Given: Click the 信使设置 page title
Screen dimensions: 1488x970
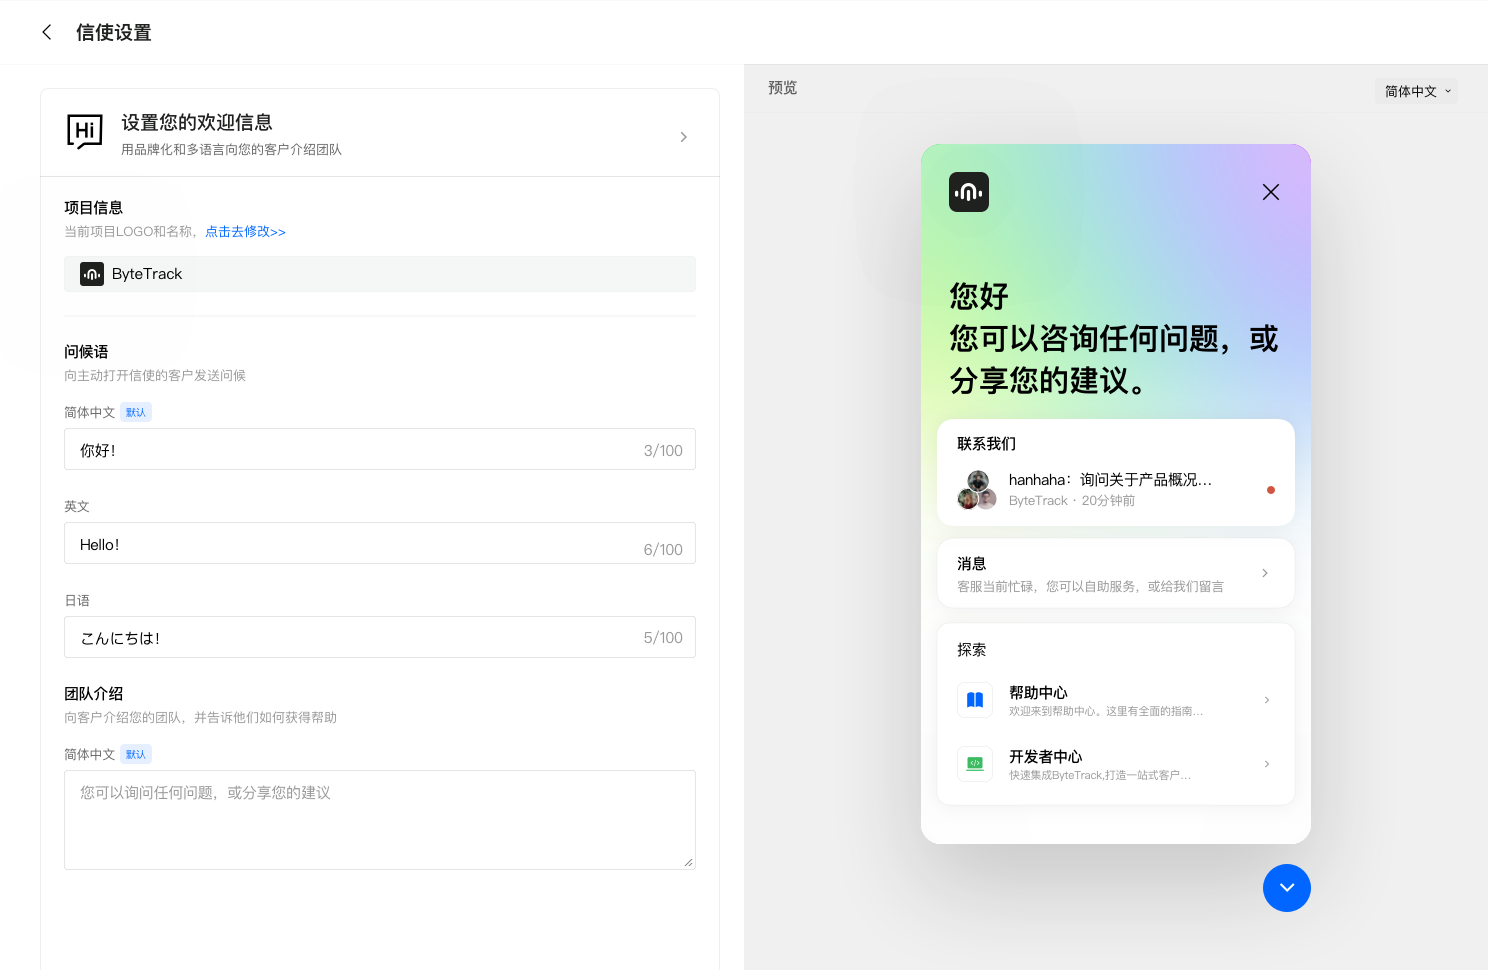Looking at the screenshot, I should [114, 32].
